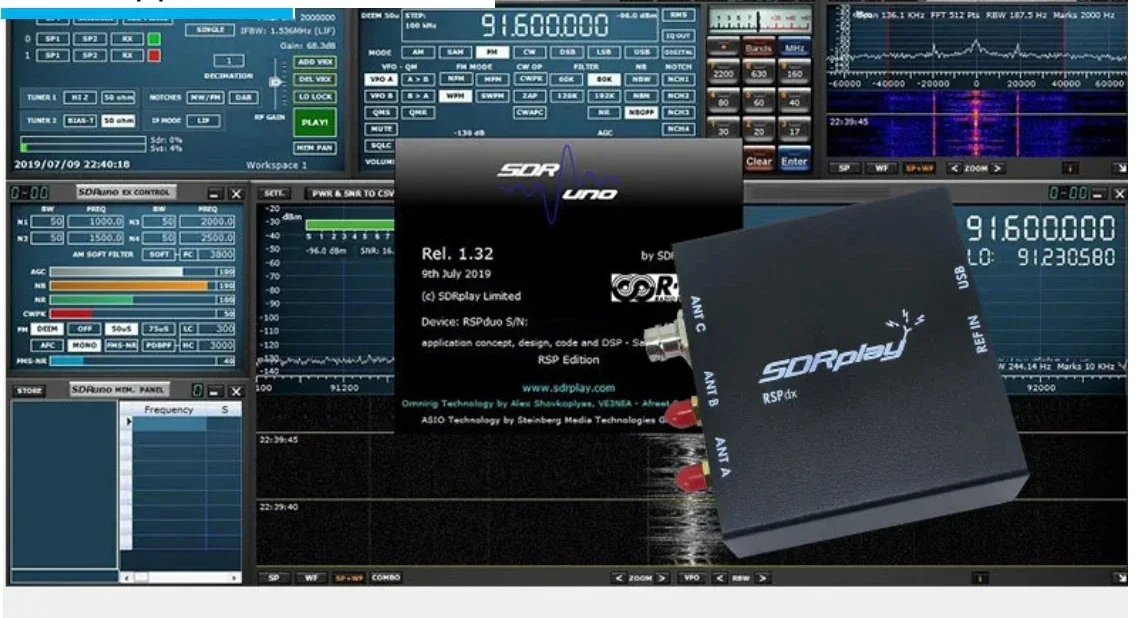Click the info icon in auxiliary spectrum bar
1136x618 pixels.
(x=1069, y=168)
